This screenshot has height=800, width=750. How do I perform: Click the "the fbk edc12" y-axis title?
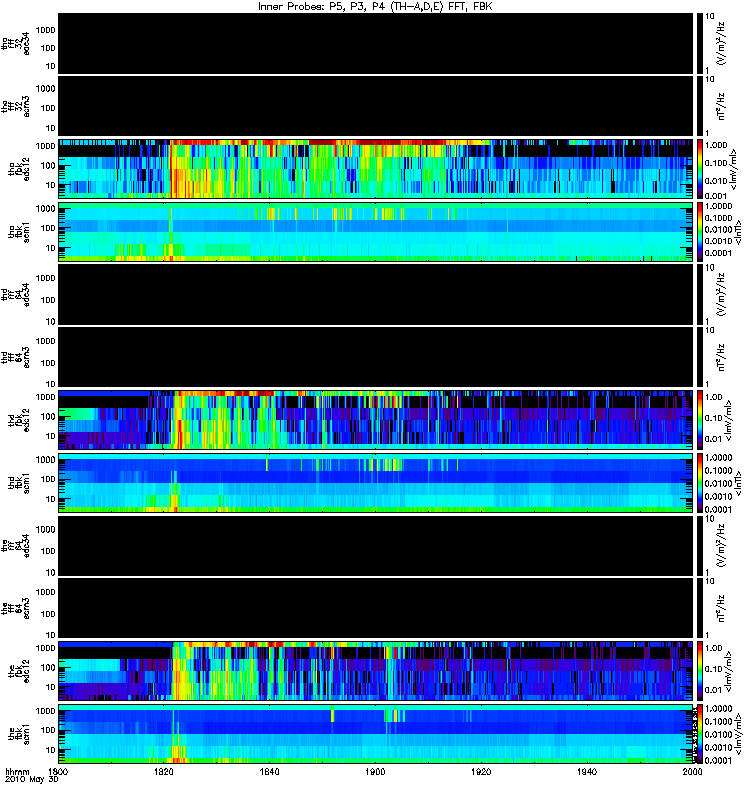point(19,671)
